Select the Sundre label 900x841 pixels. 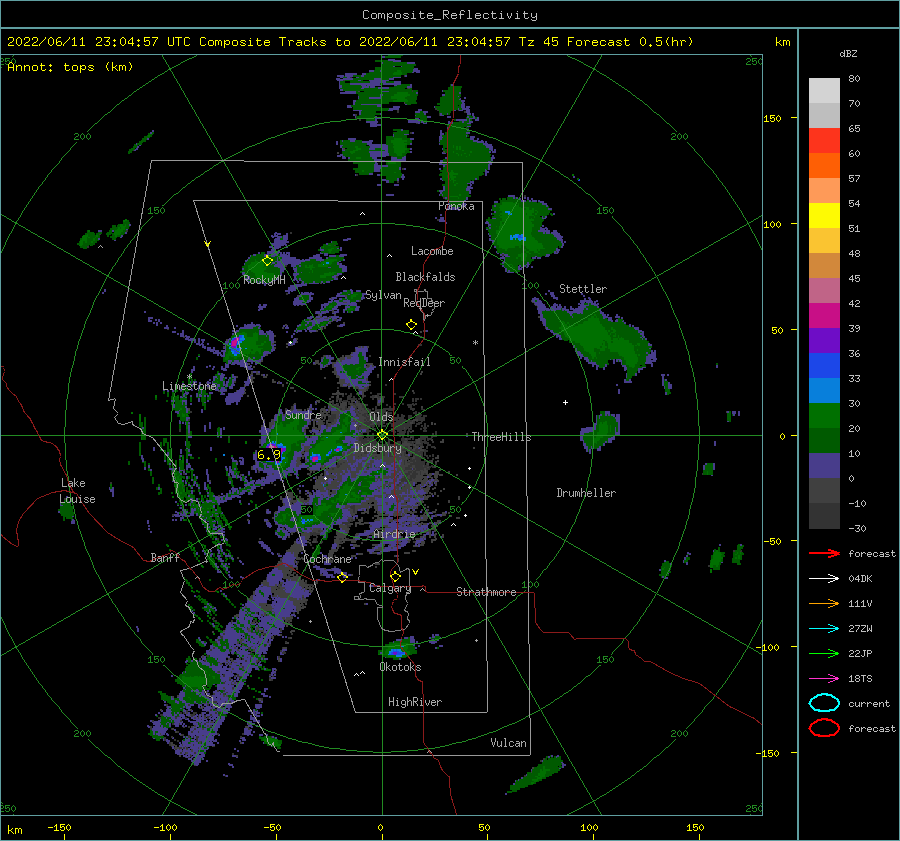coord(303,414)
